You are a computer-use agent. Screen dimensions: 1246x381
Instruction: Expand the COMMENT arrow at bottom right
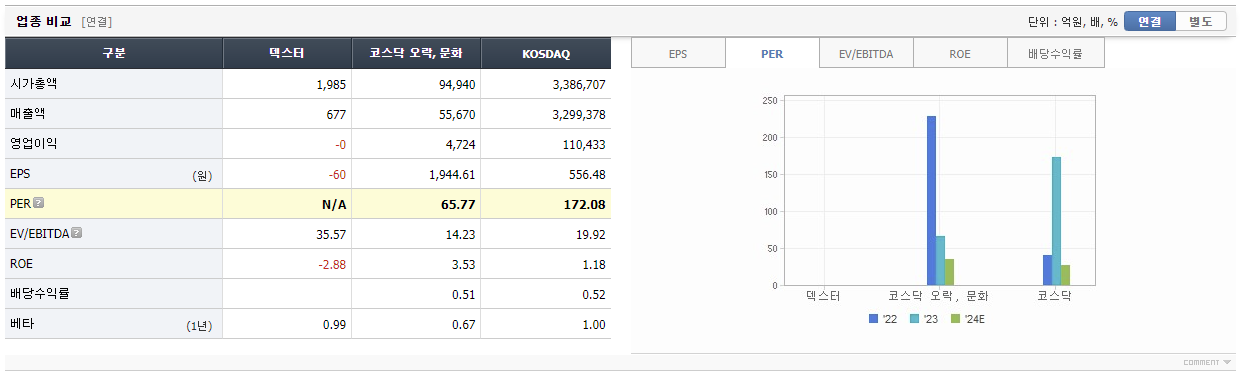[x=1208, y=362]
